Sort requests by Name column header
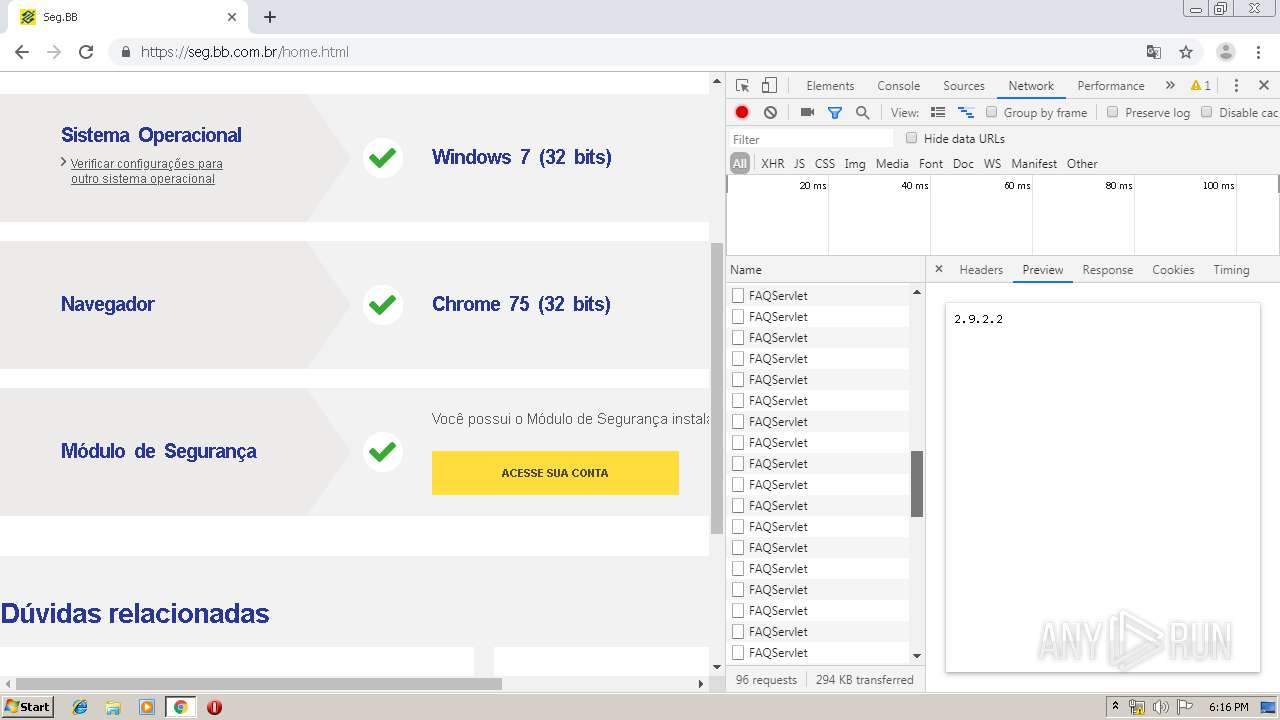The image size is (1280, 720). point(825,270)
